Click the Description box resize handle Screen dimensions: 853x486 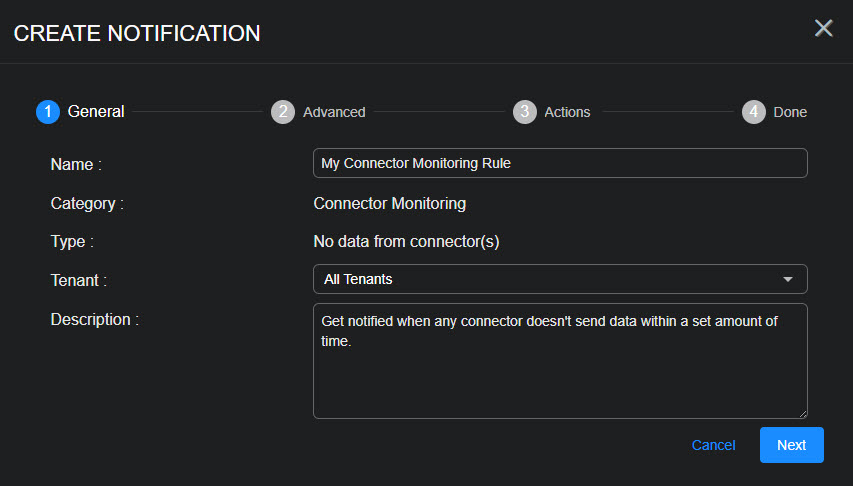click(x=802, y=413)
